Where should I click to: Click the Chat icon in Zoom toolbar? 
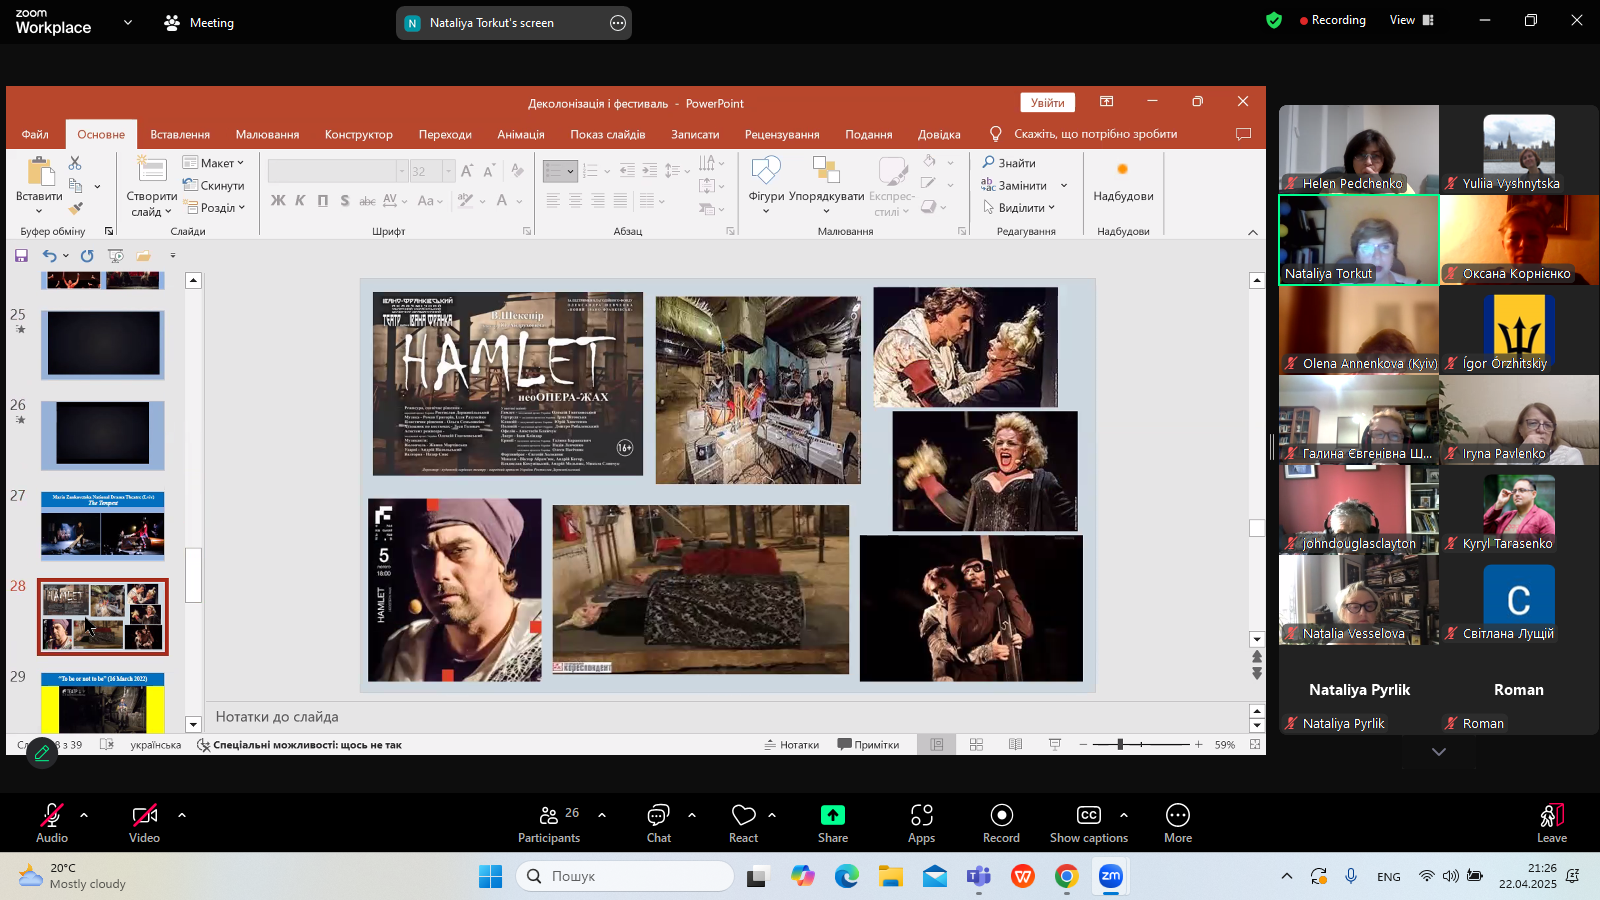[658, 816]
